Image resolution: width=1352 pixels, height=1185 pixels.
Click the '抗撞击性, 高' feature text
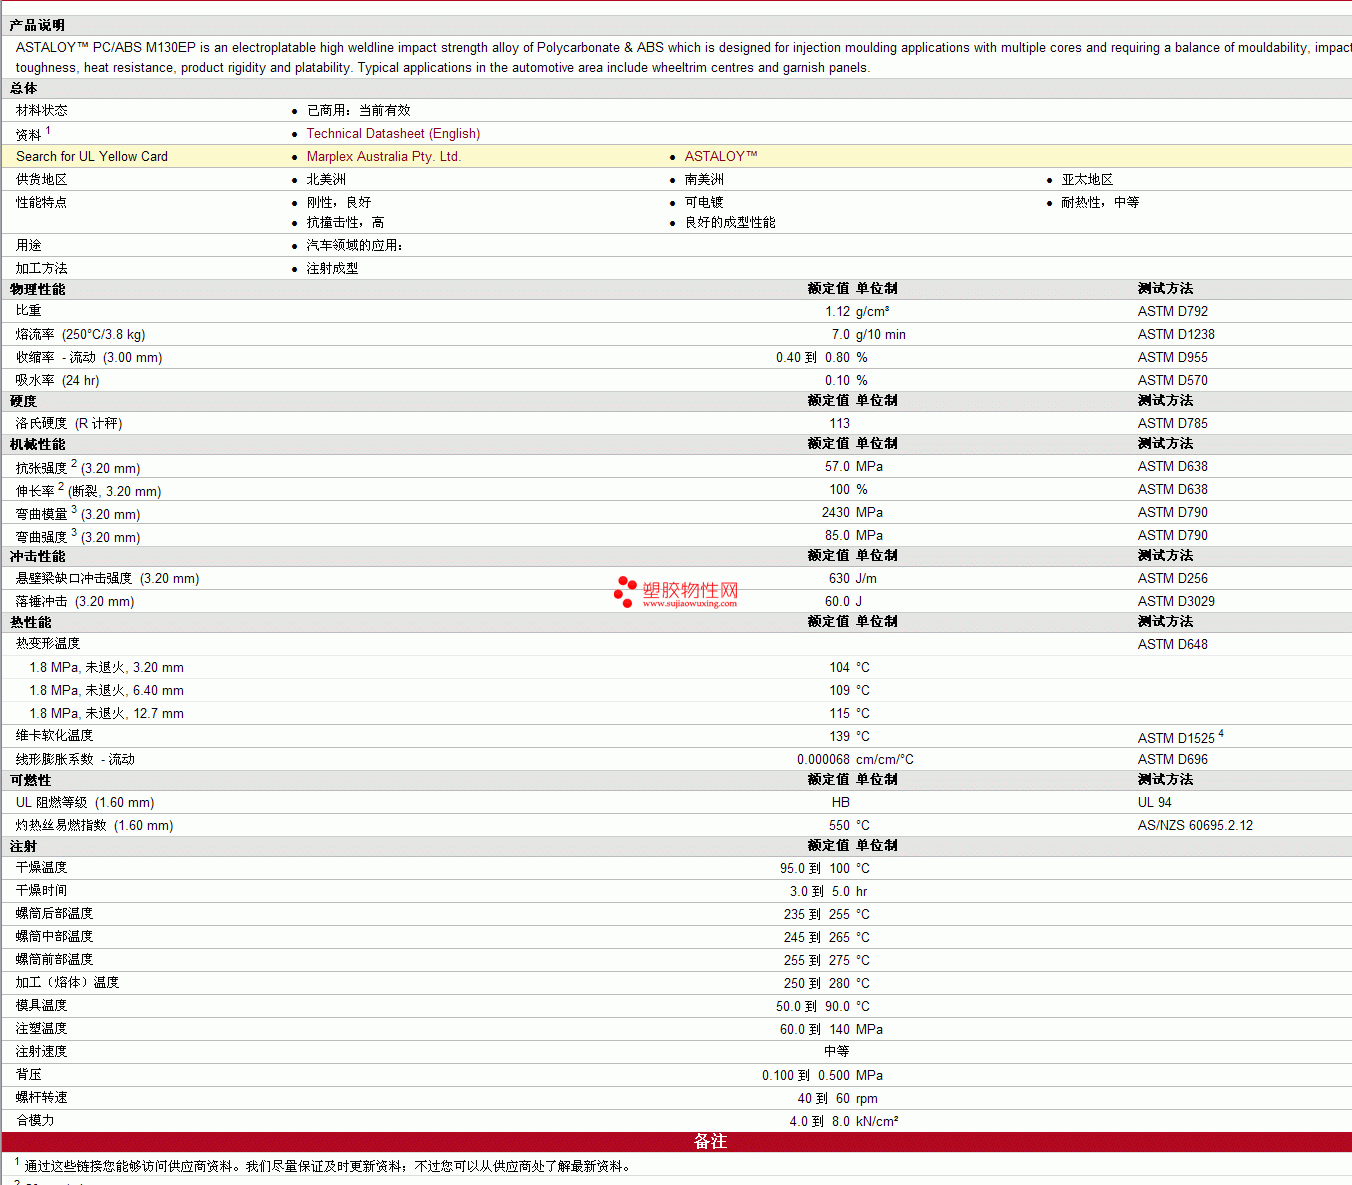point(345,222)
